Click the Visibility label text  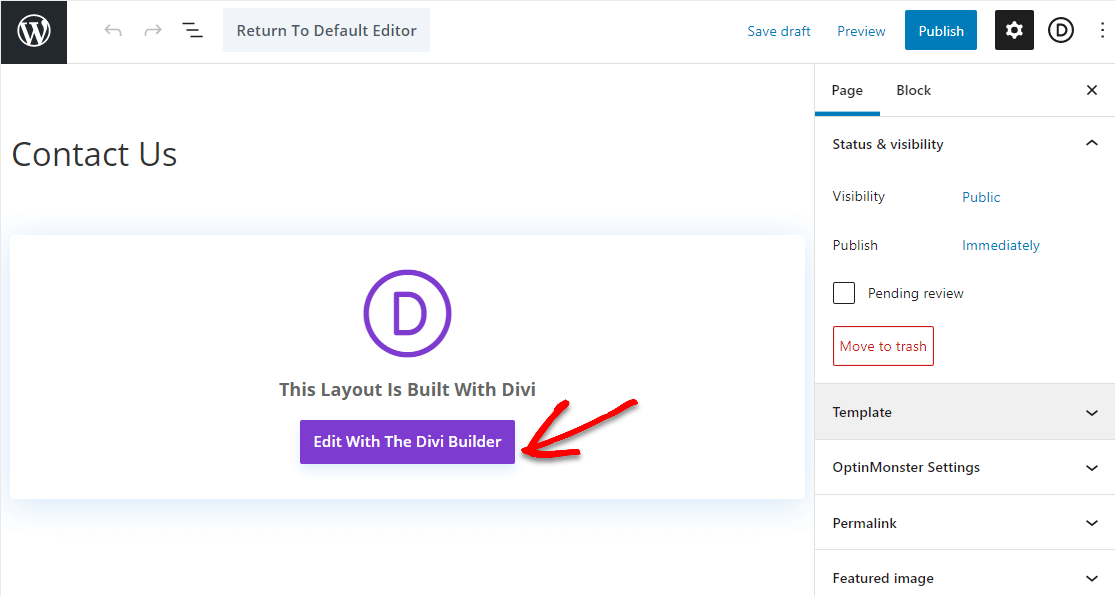(x=858, y=197)
